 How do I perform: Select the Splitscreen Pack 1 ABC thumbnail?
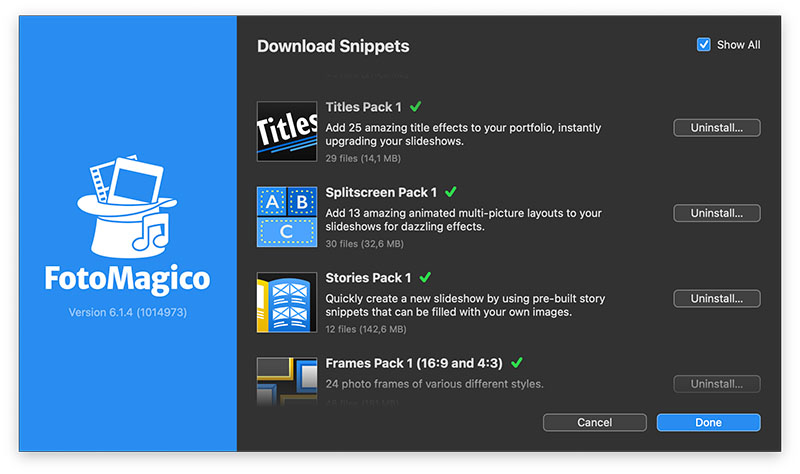click(287, 217)
